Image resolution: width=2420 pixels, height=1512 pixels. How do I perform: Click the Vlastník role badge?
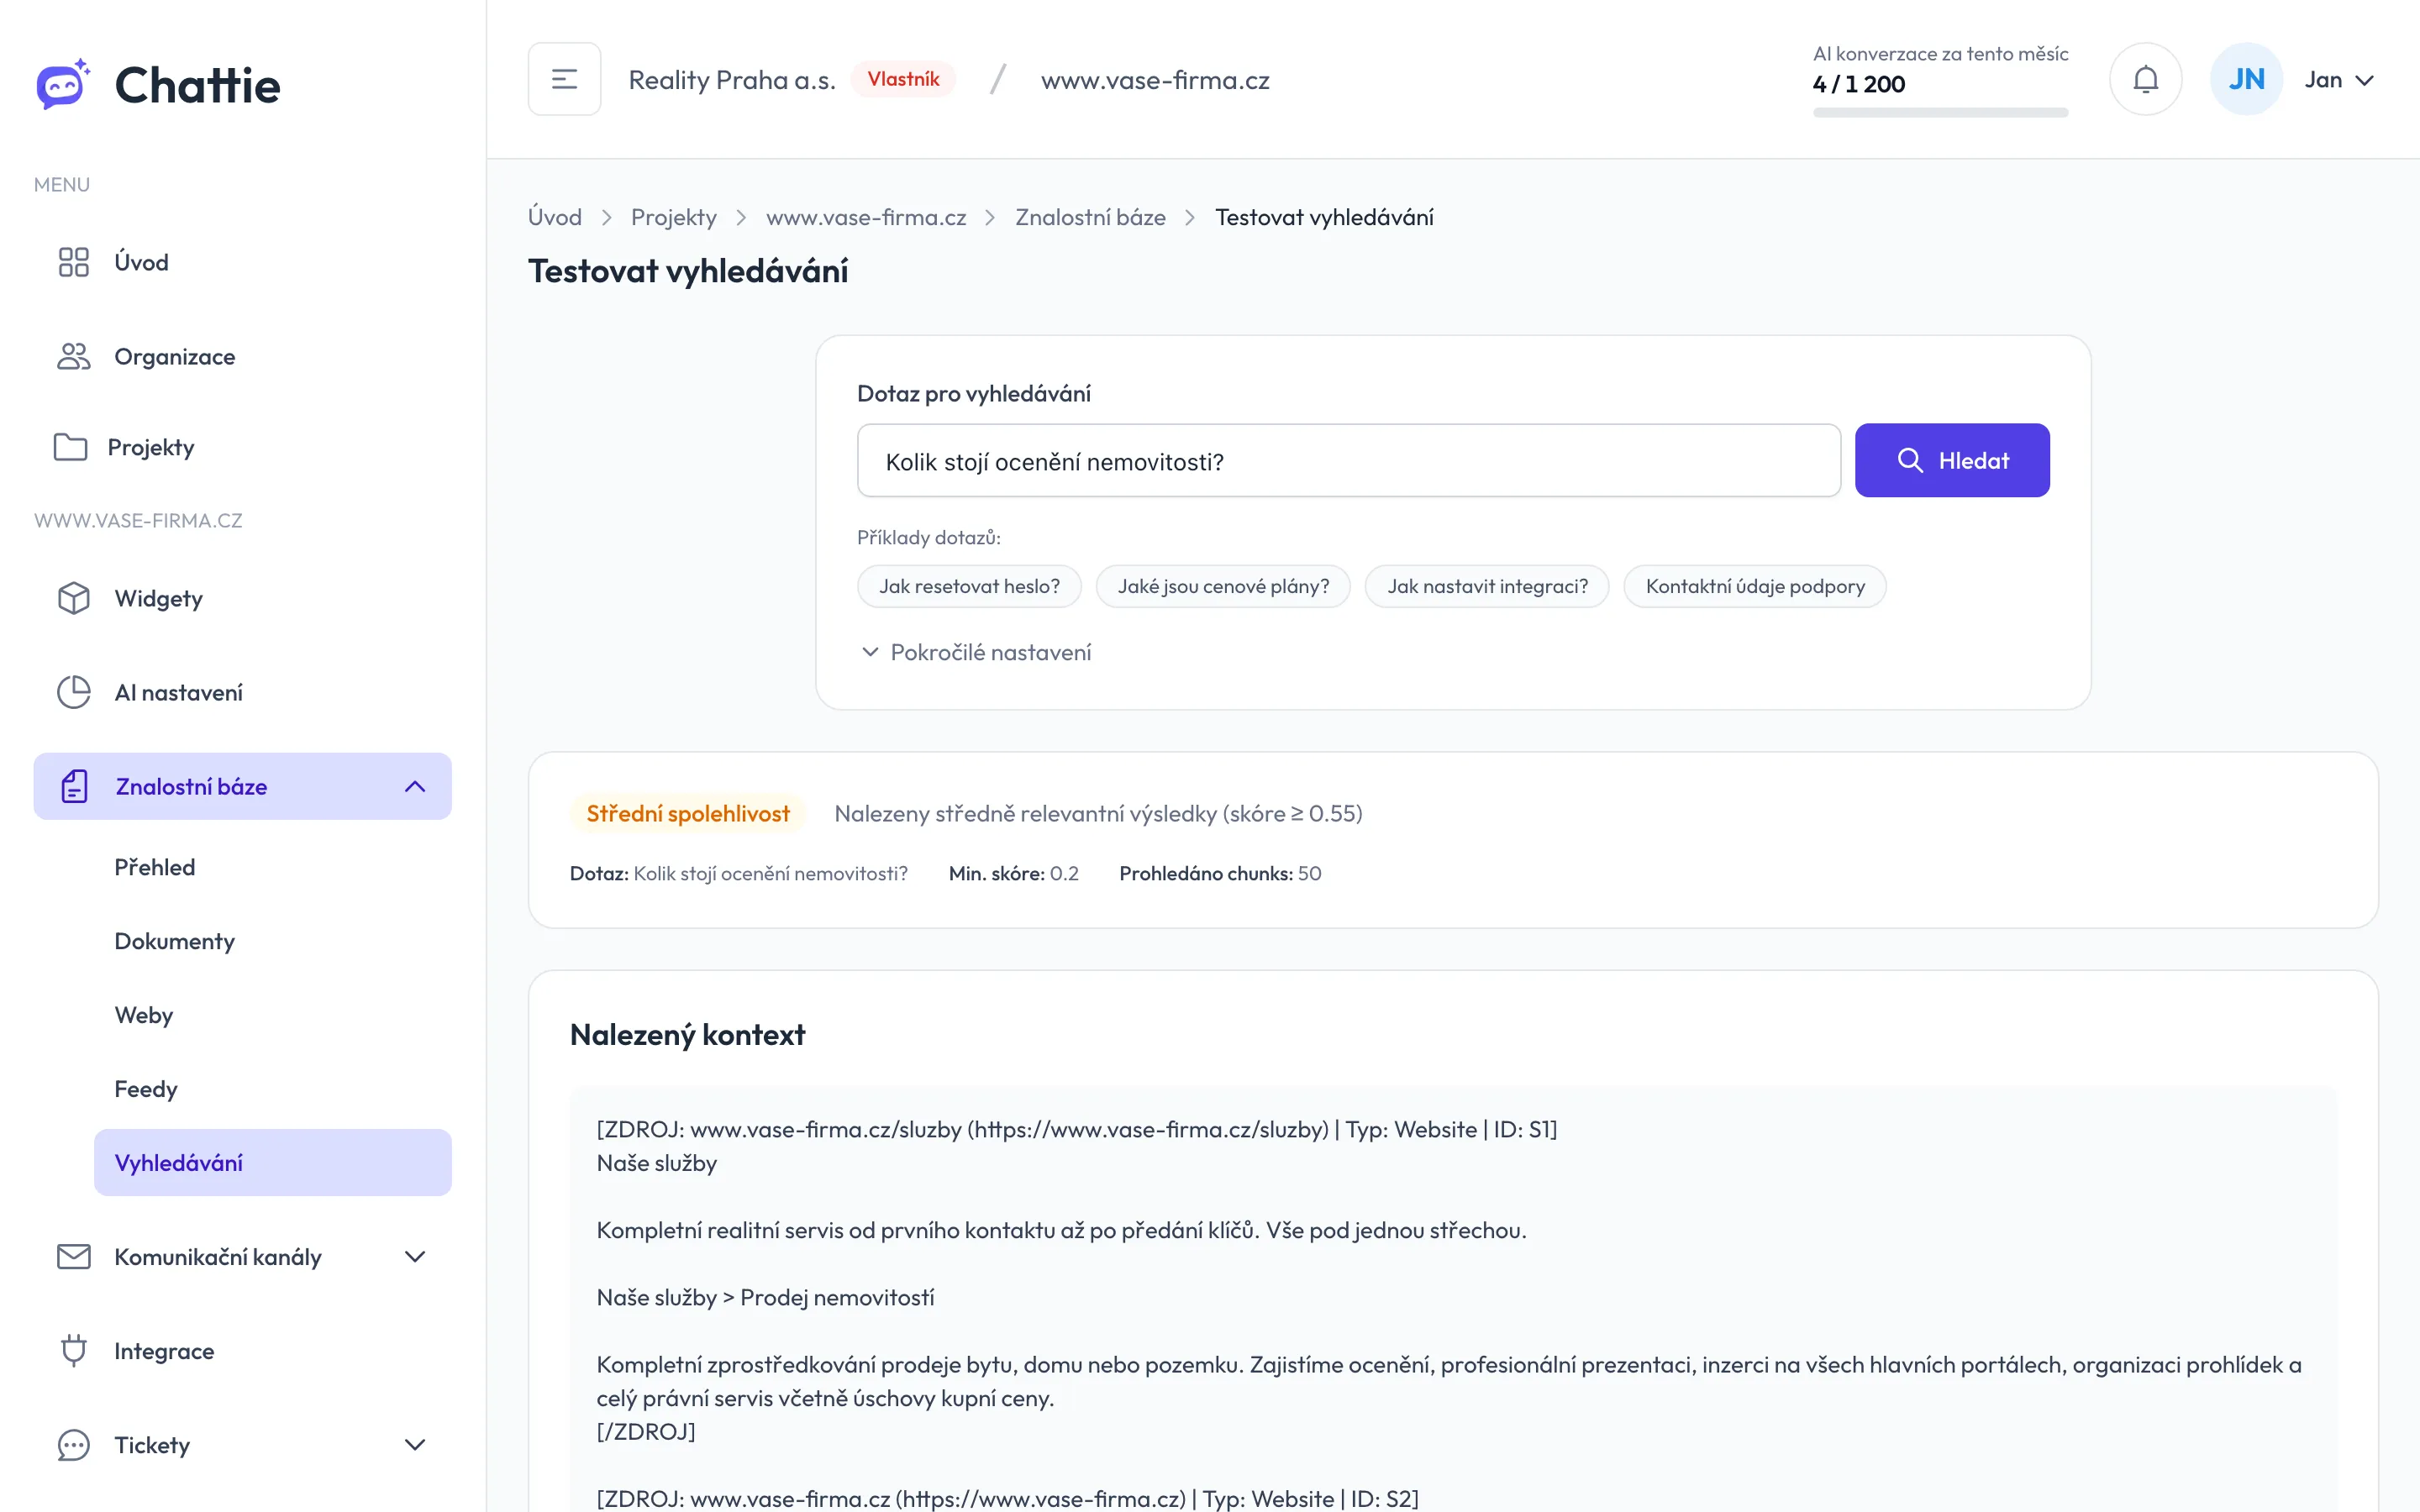(903, 79)
